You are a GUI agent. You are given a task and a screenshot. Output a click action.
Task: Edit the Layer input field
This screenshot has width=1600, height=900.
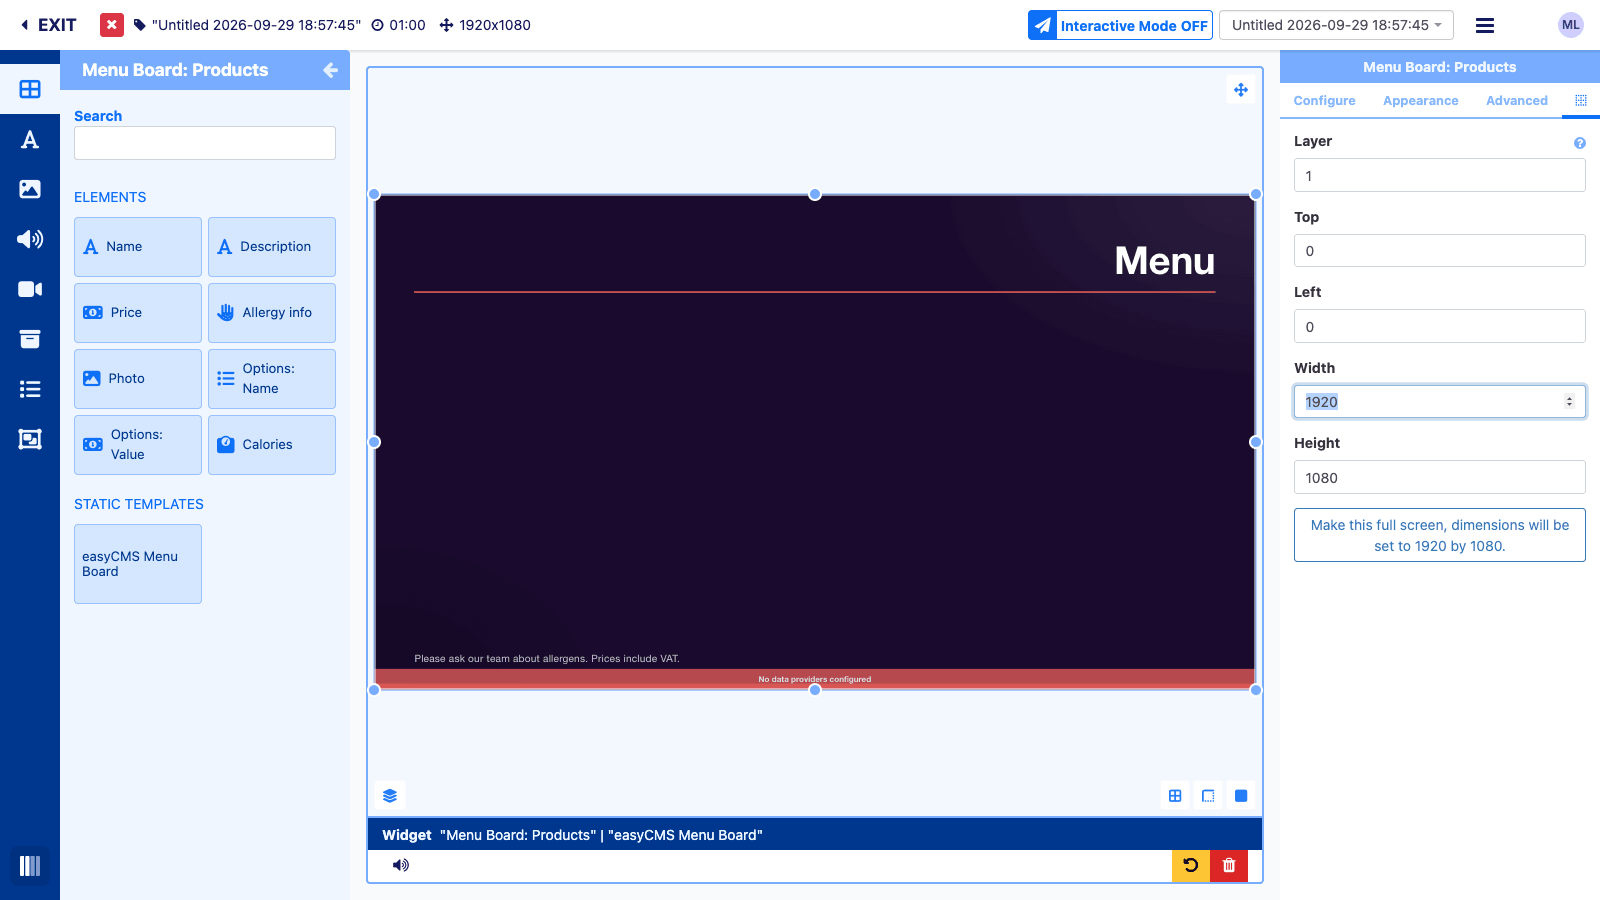click(x=1440, y=176)
